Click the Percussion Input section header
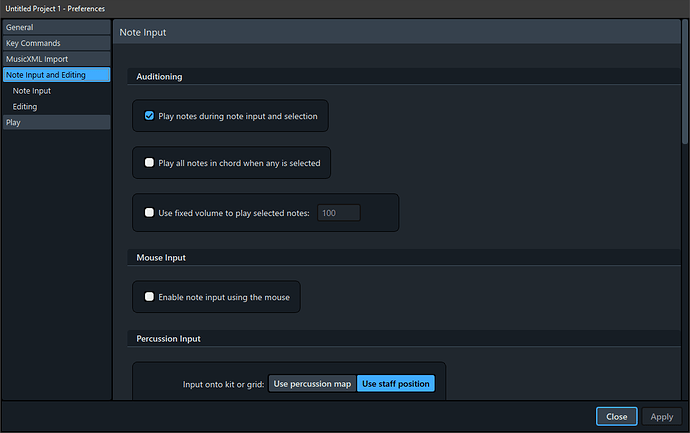 (168, 339)
